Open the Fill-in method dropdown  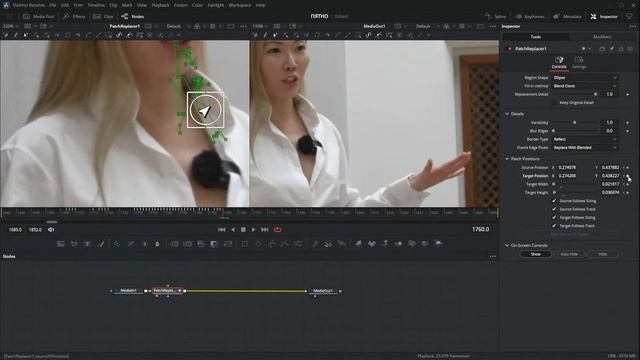(585, 86)
